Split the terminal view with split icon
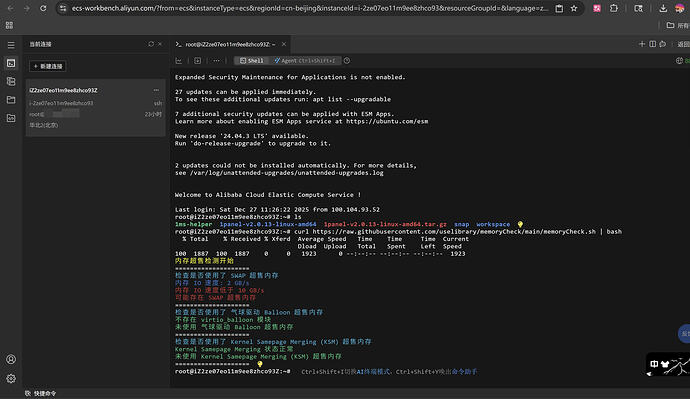Image resolution: width=690 pixels, height=399 pixels. (x=653, y=44)
